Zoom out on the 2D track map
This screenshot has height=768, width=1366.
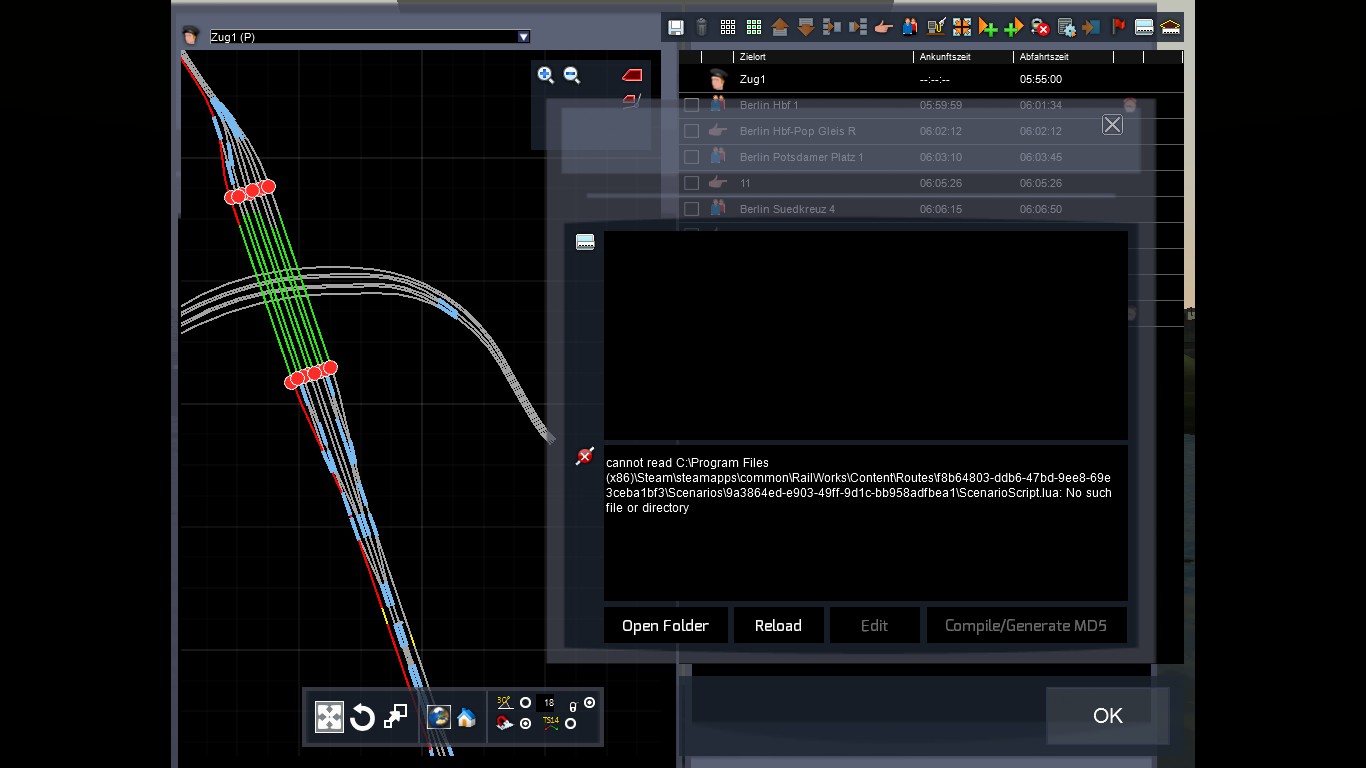[x=572, y=75]
